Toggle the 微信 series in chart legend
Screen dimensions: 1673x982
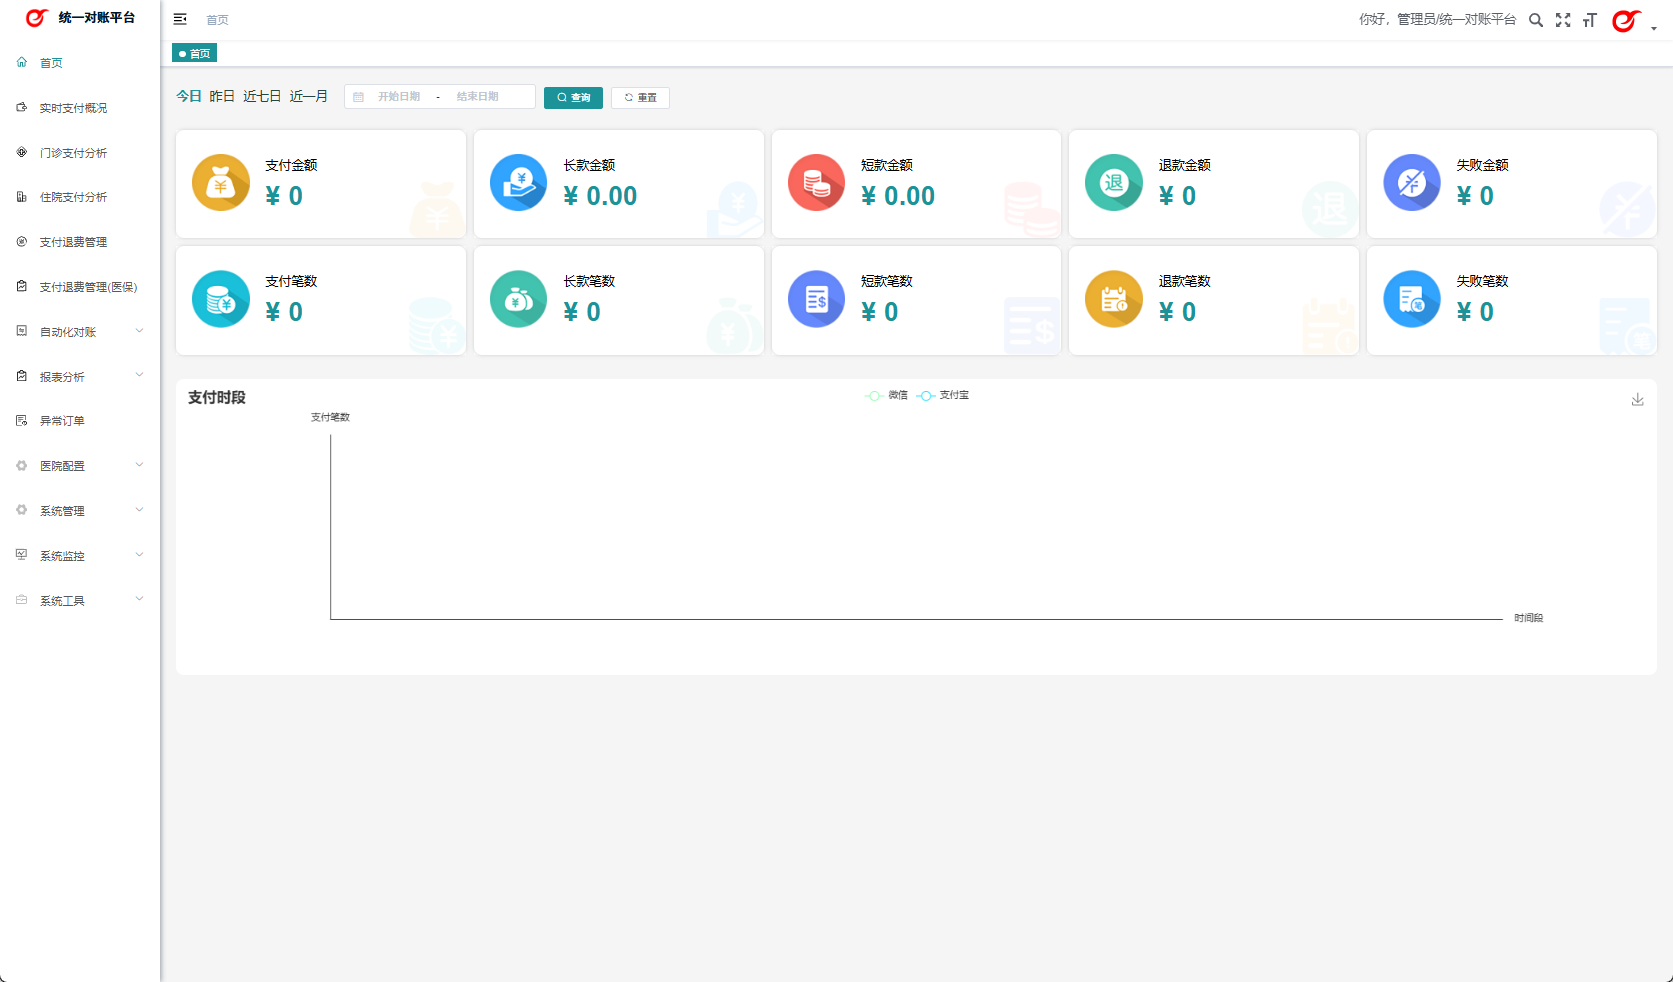pos(887,396)
